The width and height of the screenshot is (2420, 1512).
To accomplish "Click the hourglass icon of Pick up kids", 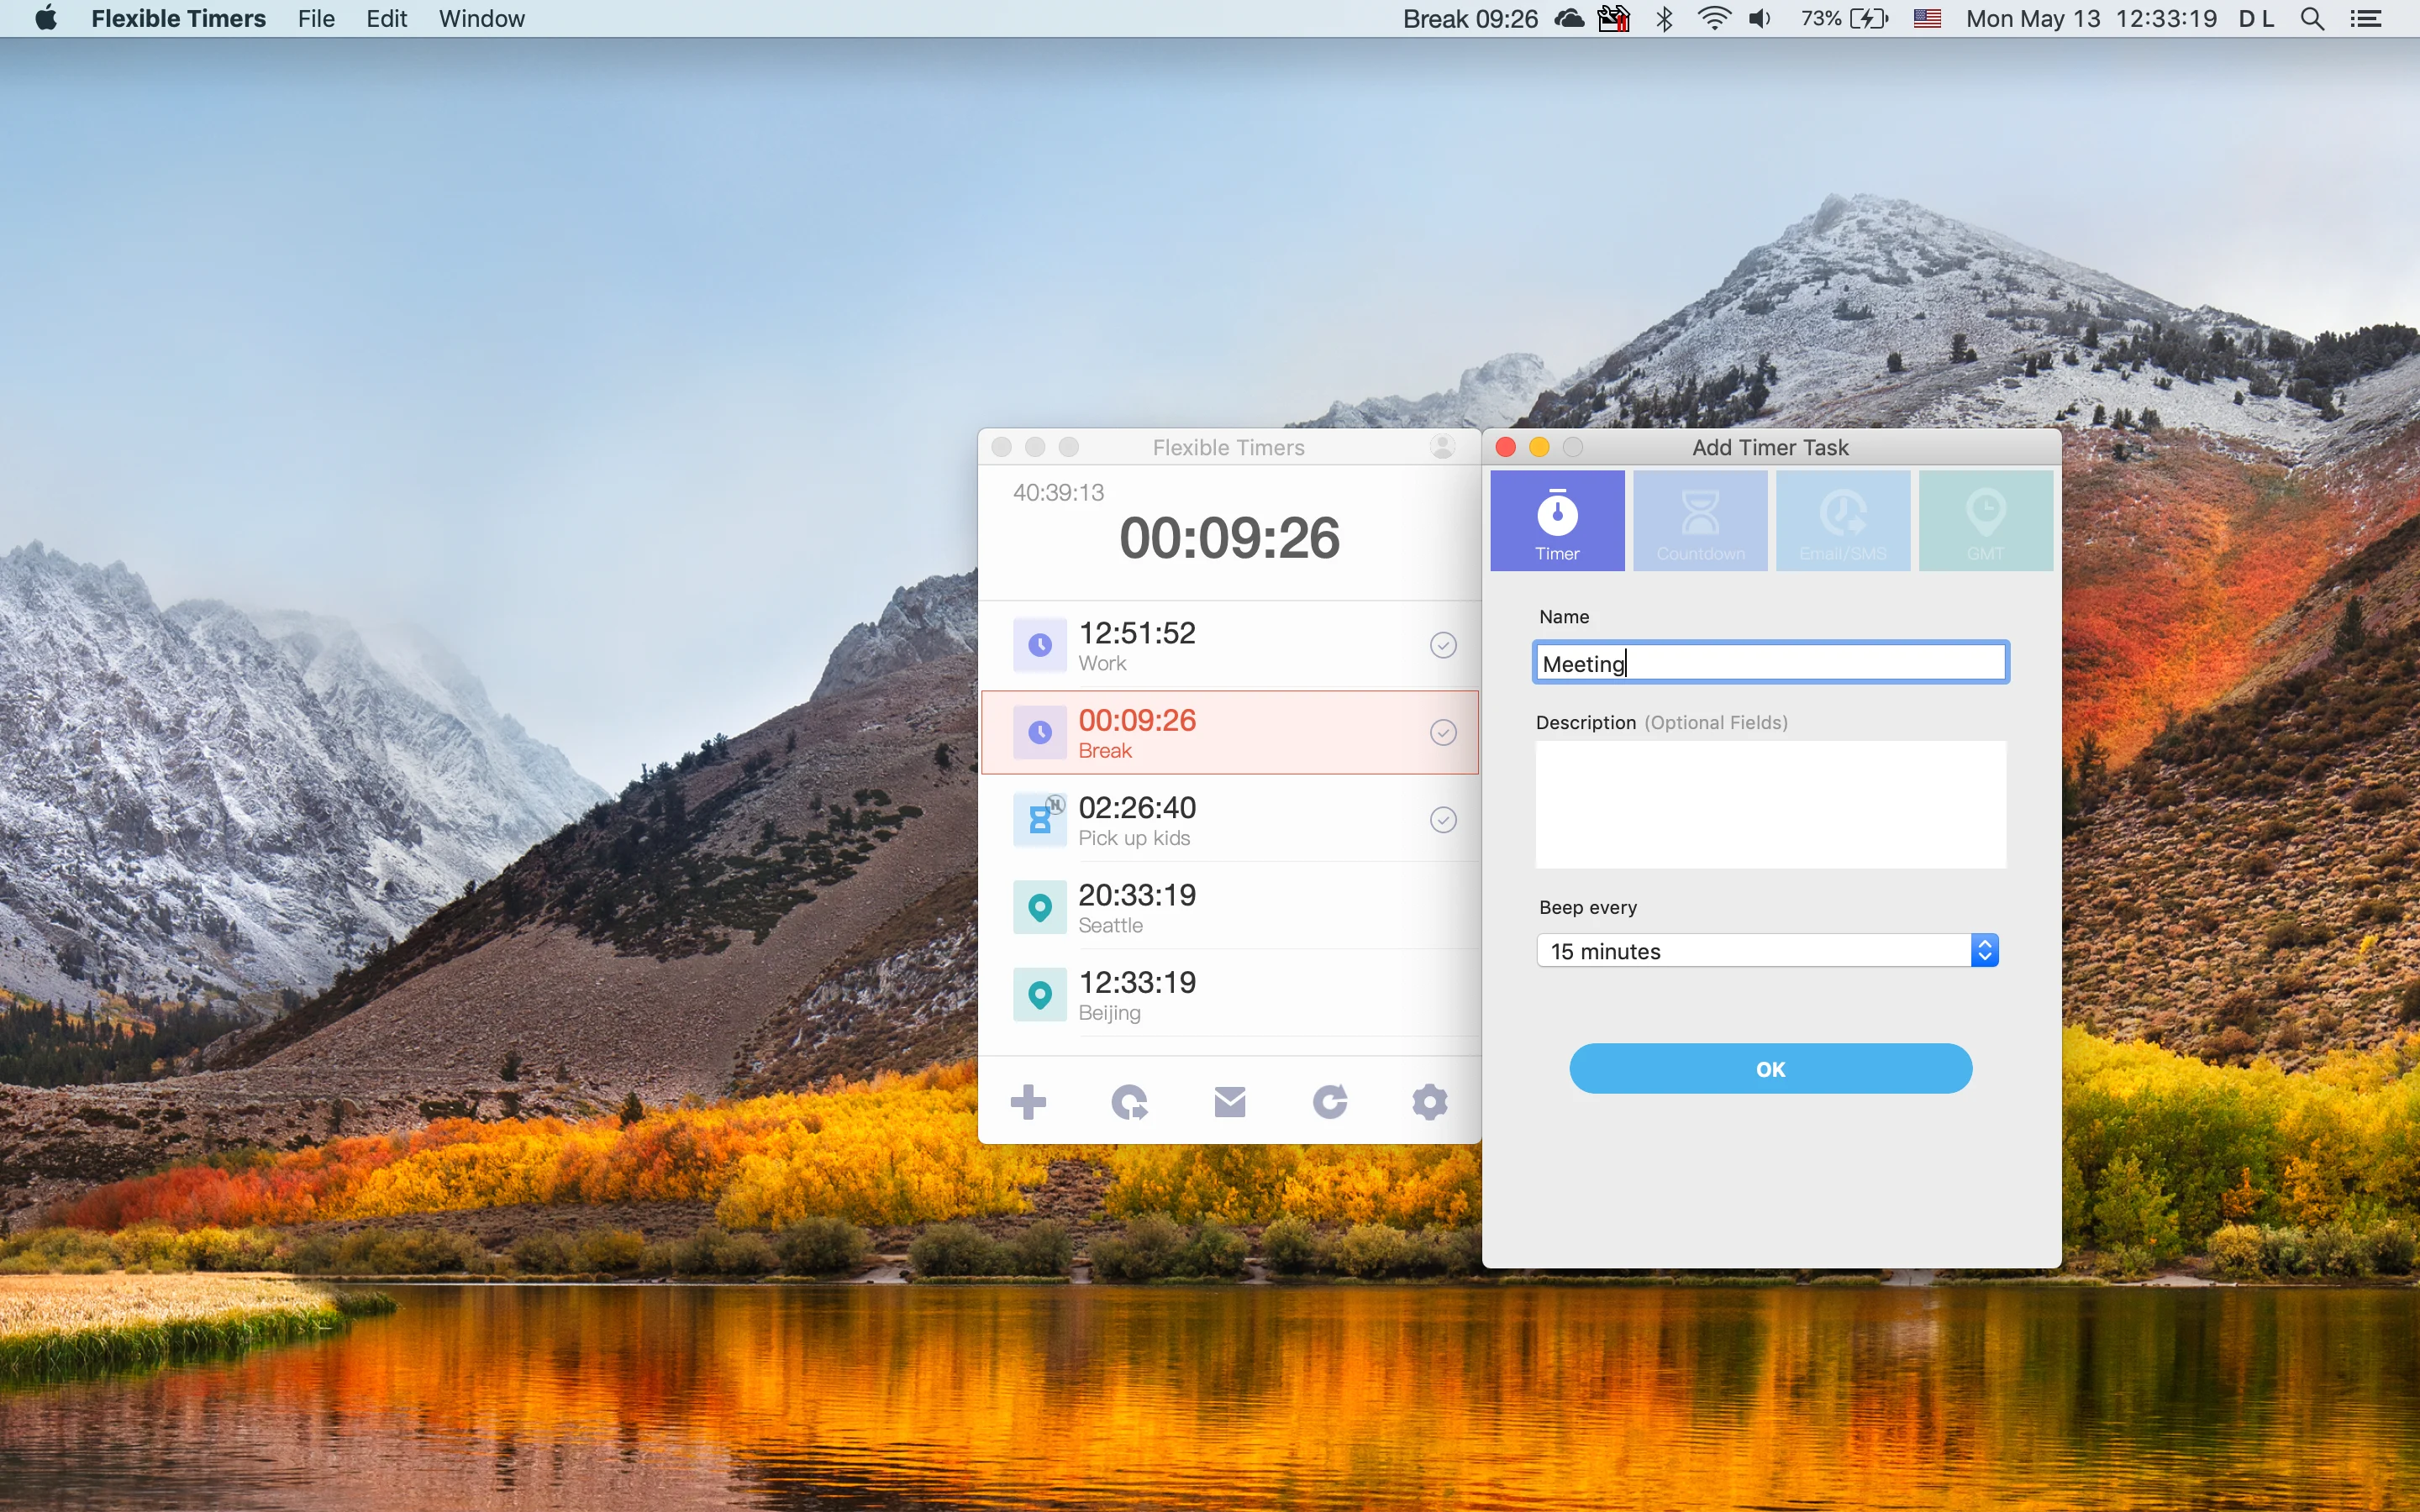I will coord(1039,820).
